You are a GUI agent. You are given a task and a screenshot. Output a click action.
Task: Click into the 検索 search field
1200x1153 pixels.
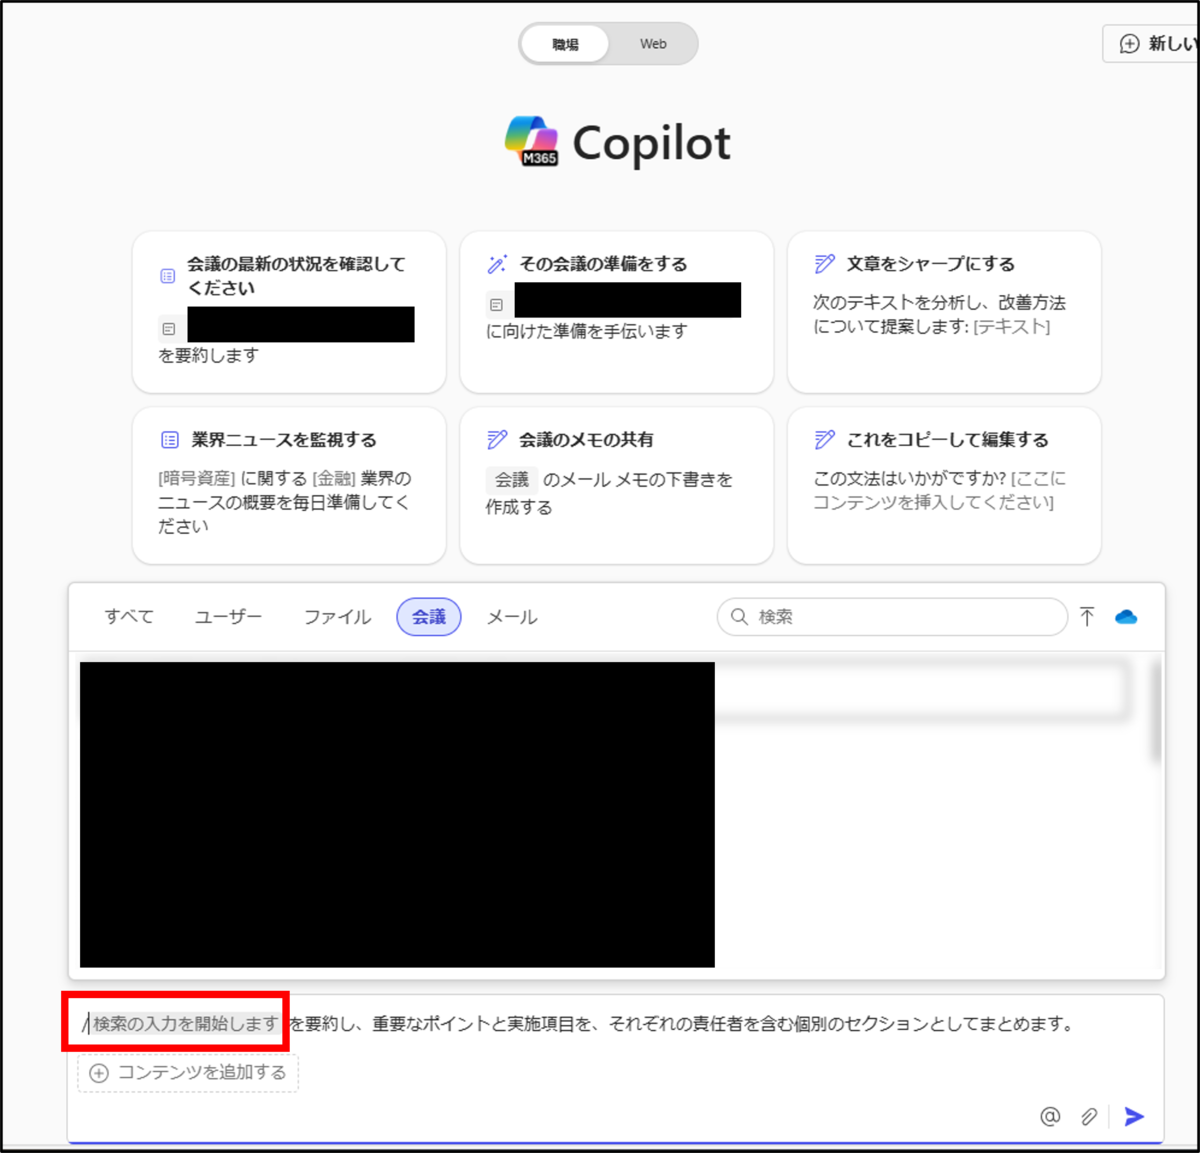tap(892, 617)
